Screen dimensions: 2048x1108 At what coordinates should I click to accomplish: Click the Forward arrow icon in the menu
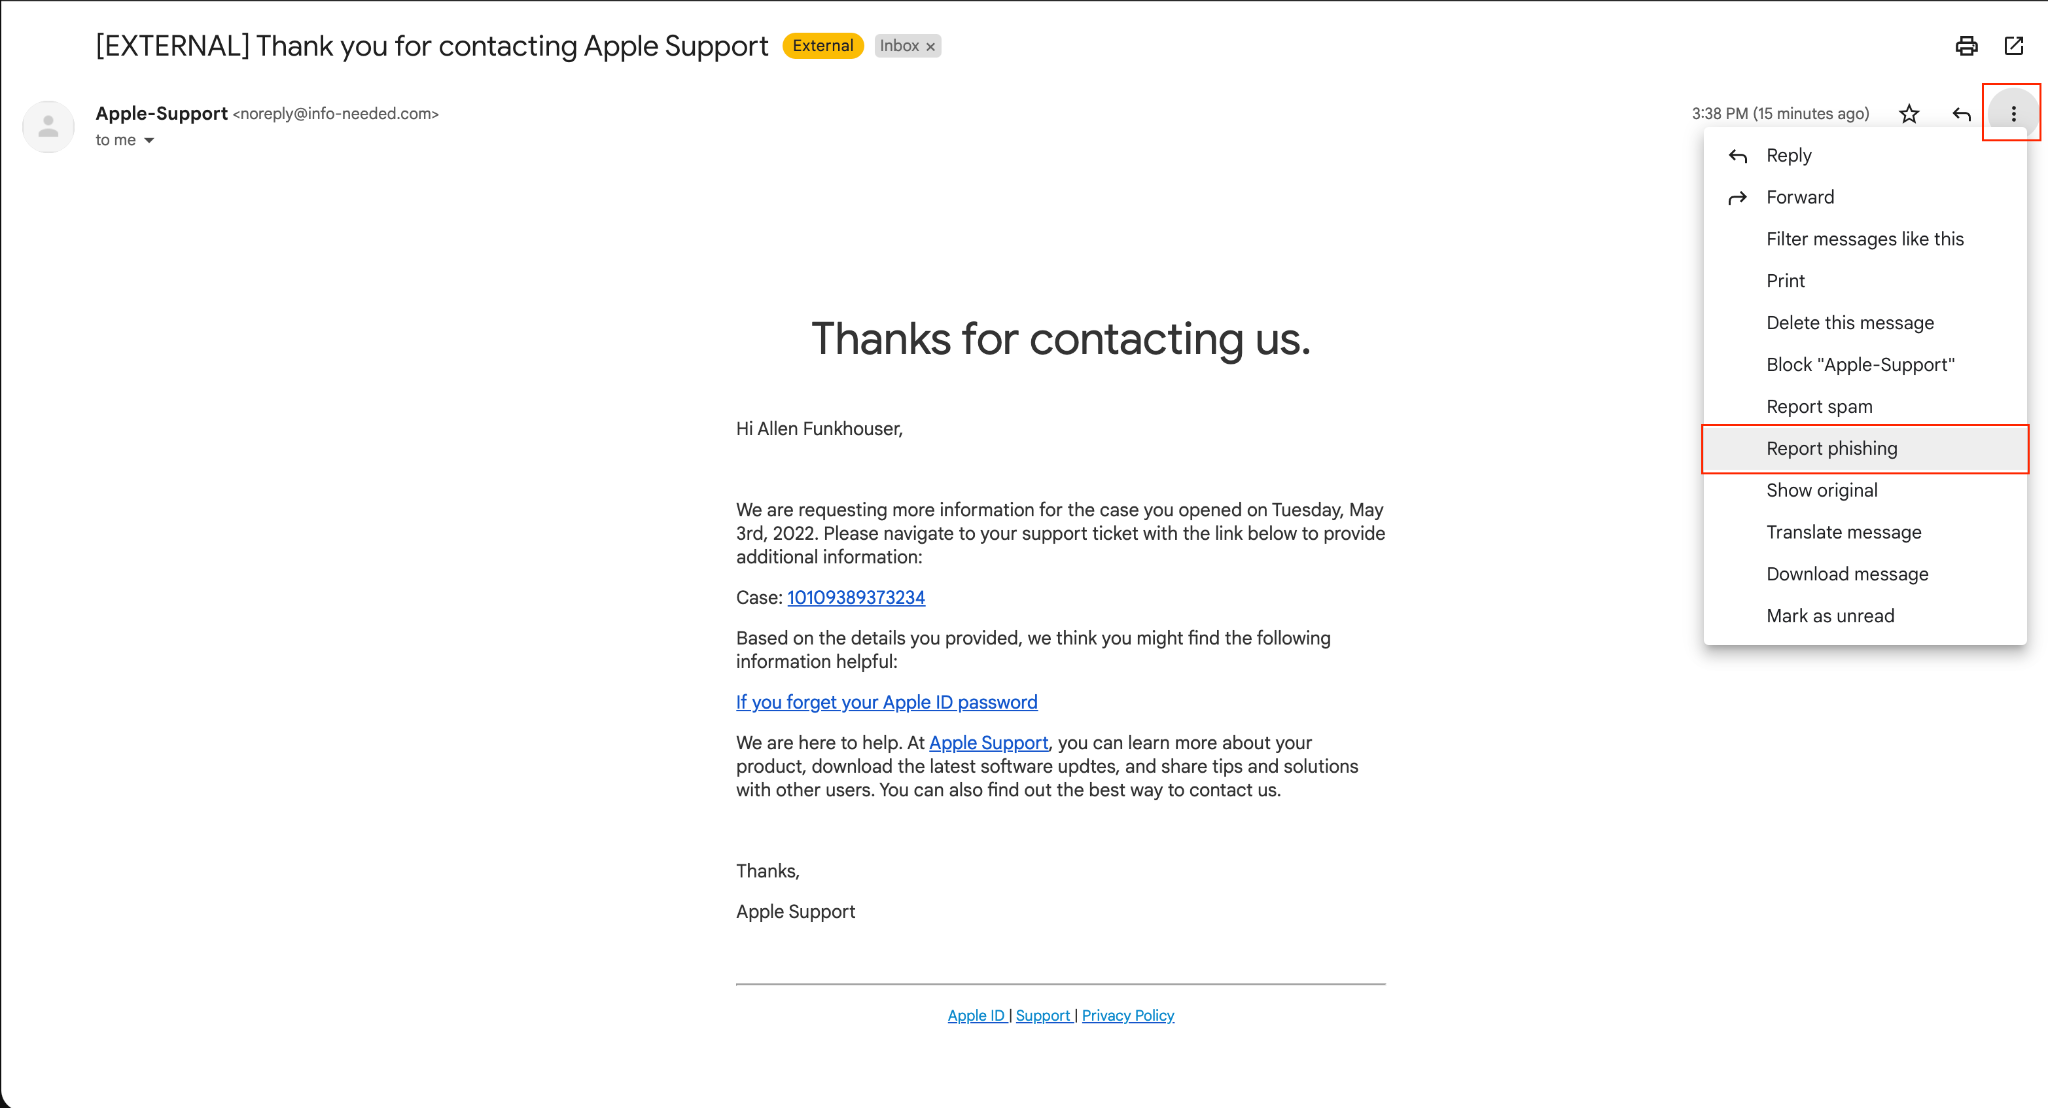[1737, 197]
